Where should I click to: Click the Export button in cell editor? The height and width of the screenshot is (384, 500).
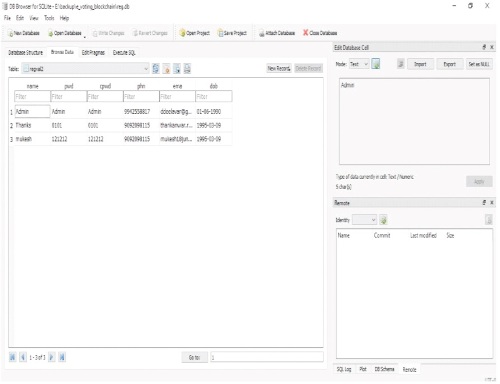(449, 64)
